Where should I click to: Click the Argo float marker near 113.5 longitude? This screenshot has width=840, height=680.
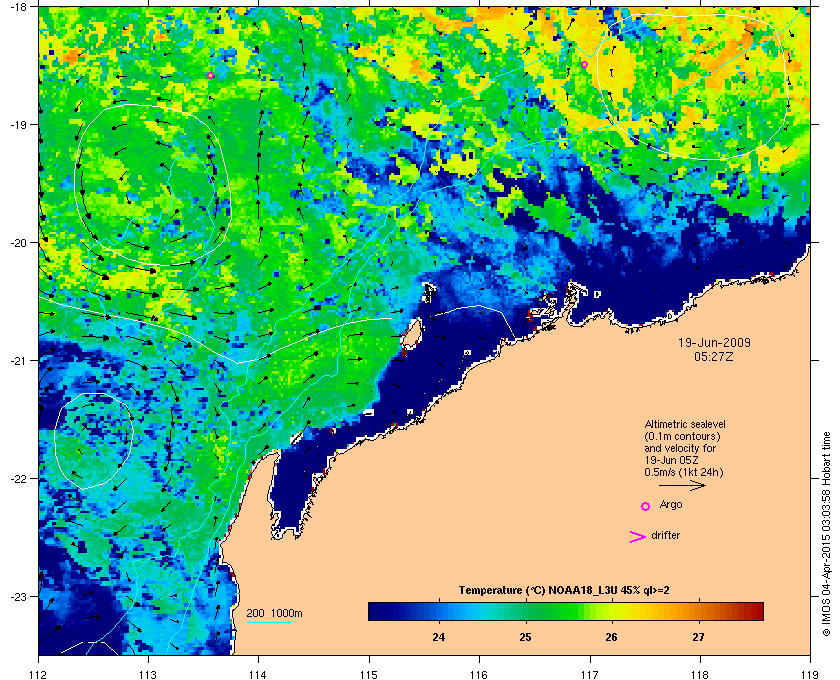pyautogui.click(x=211, y=76)
